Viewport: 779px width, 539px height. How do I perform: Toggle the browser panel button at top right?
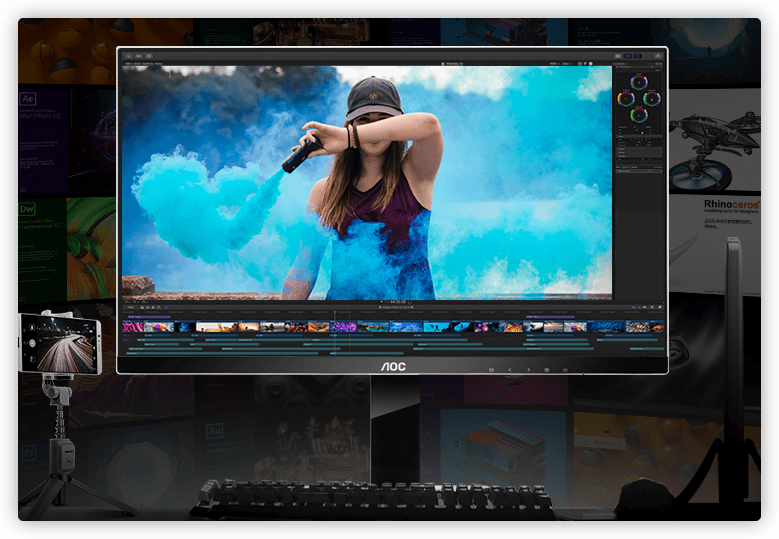[x=619, y=56]
